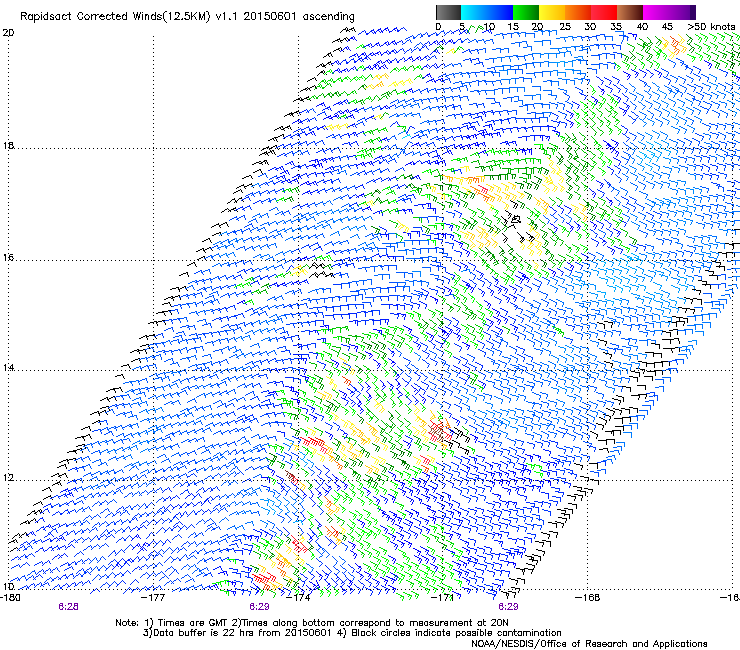The width and height of the screenshot is (740, 650).
Task: Click the brown 35-40 knots legend swatch
Action: point(630,12)
